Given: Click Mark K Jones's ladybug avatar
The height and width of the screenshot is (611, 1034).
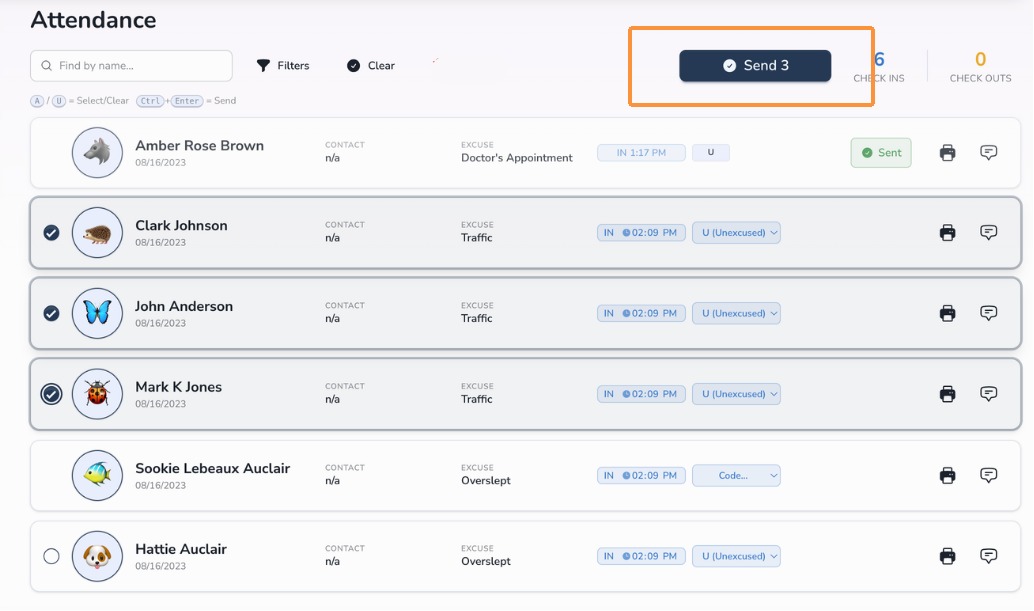Looking at the screenshot, I should (x=97, y=394).
